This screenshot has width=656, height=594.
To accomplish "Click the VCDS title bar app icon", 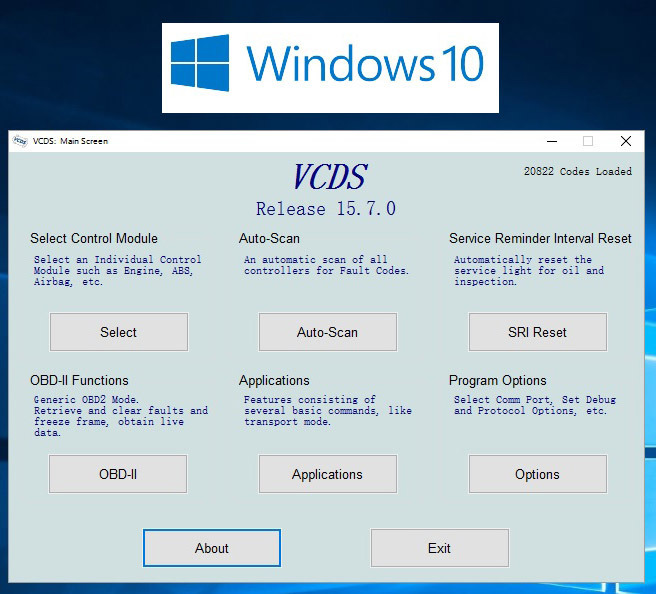I will click(20, 141).
